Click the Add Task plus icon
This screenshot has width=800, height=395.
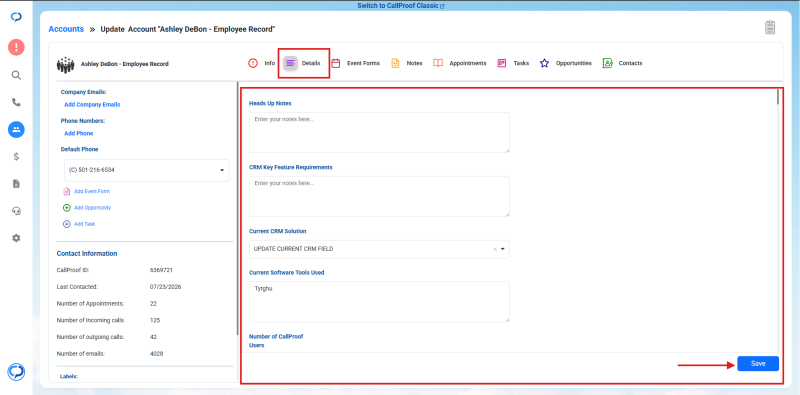pyautogui.click(x=66, y=224)
